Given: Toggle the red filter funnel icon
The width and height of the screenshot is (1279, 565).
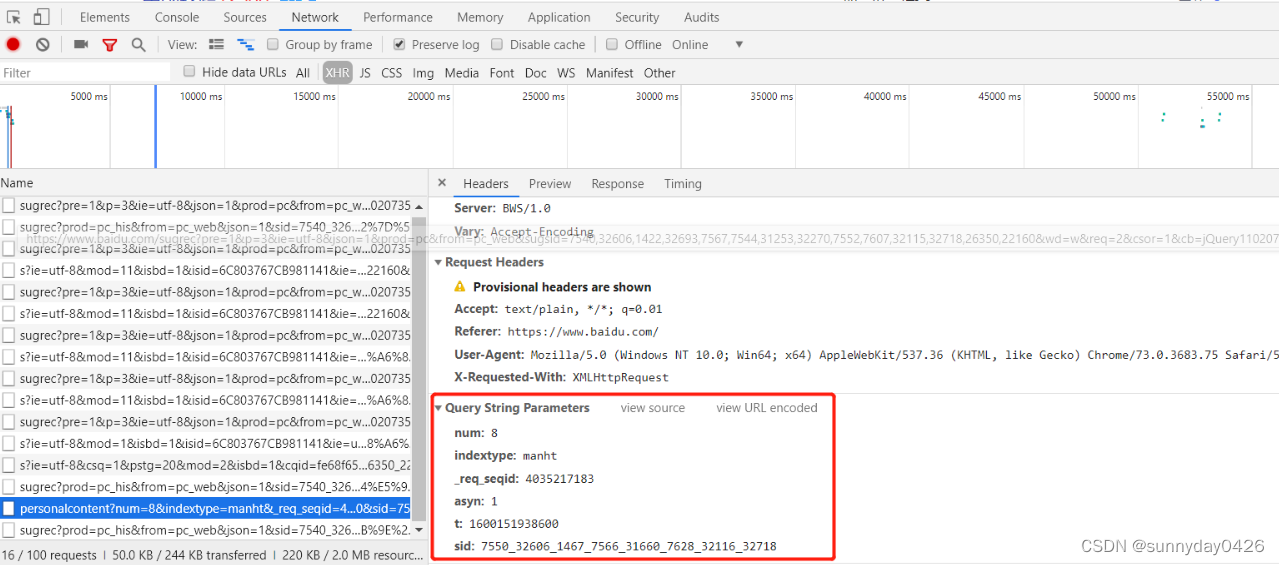Looking at the screenshot, I should coord(110,45).
